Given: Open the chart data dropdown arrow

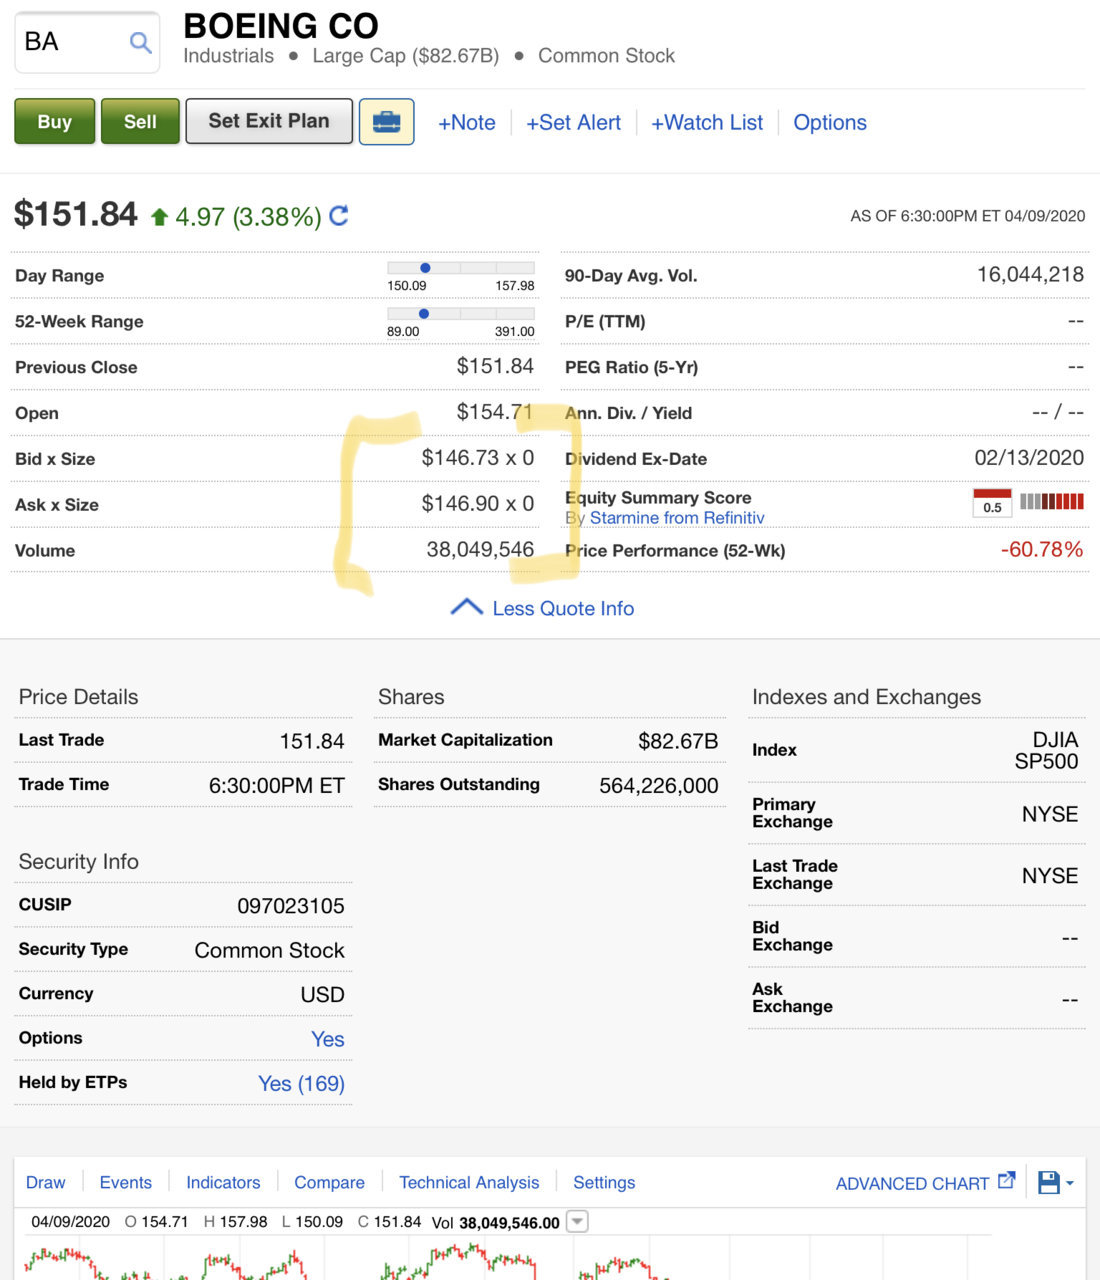Looking at the screenshot, I should tap(577, 1221).
